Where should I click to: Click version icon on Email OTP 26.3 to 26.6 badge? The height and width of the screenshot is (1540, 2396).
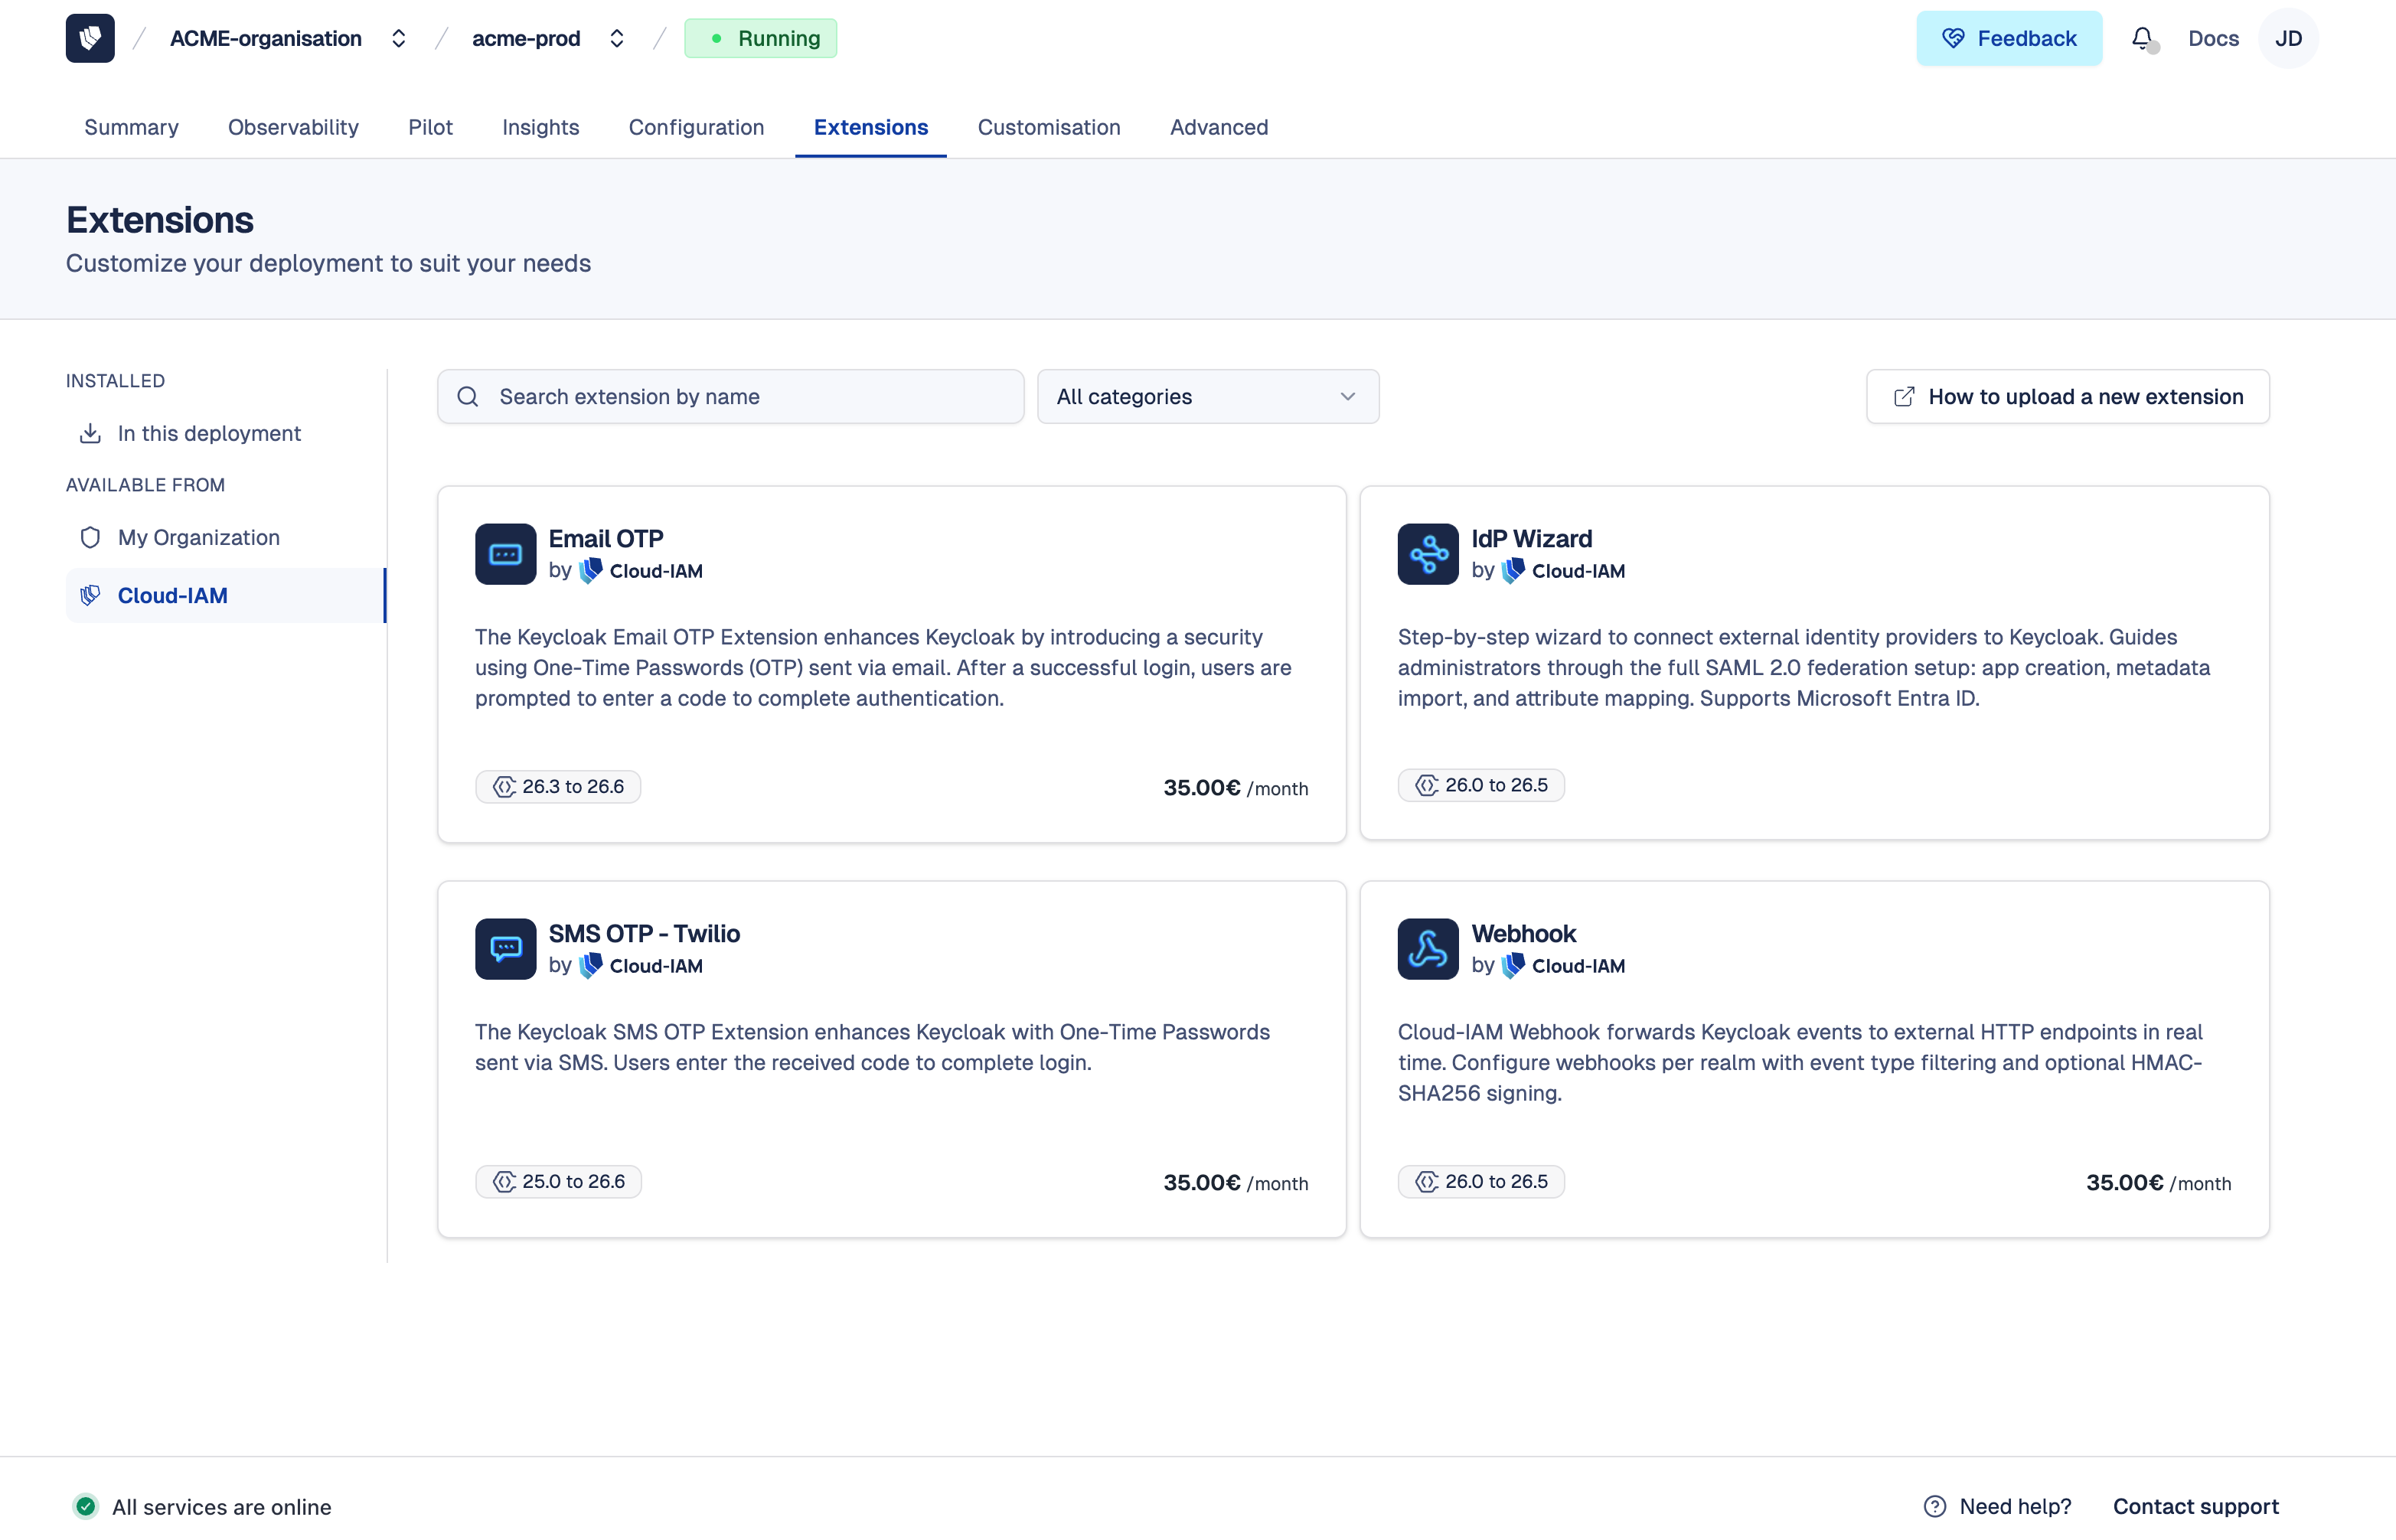(x=504, y=787)
